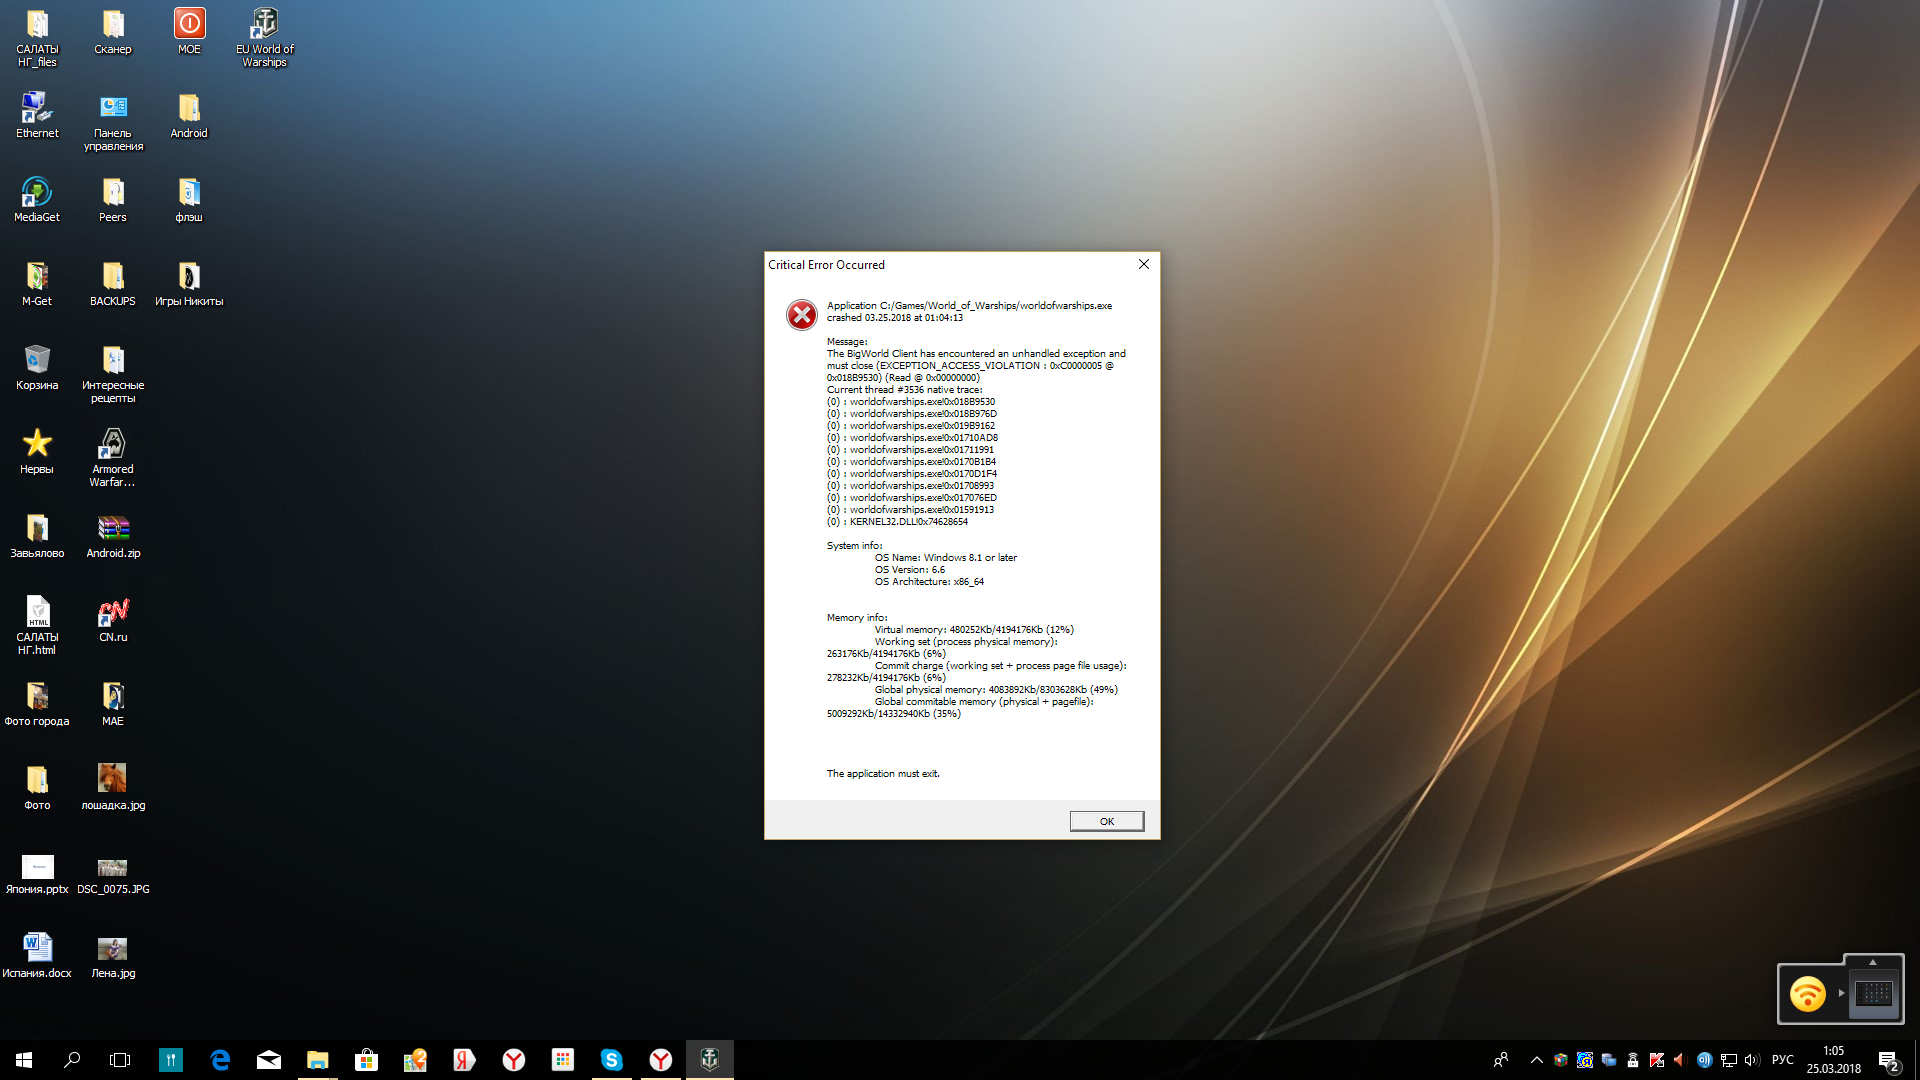Open the Armored Warfare desktop icon
Image resolution: width=1920 pixels, height=1080 pixels.
tap(112, 457)
